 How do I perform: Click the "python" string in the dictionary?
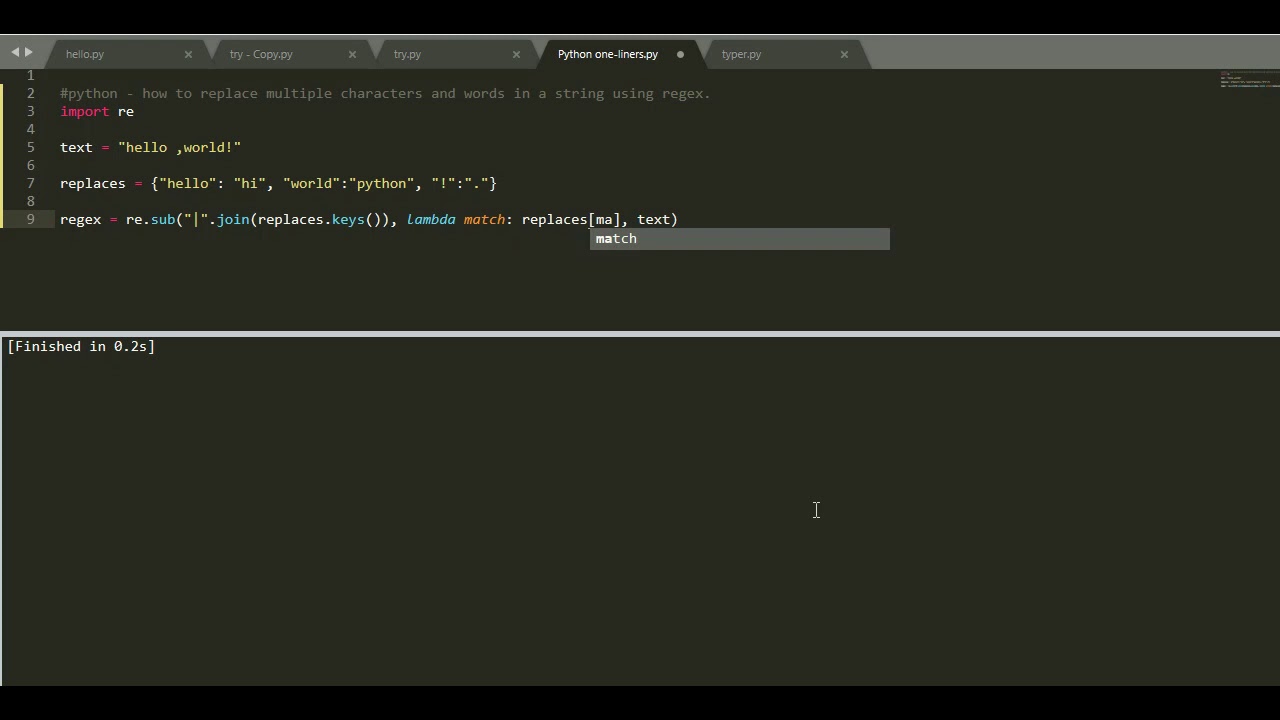point(381,183)
